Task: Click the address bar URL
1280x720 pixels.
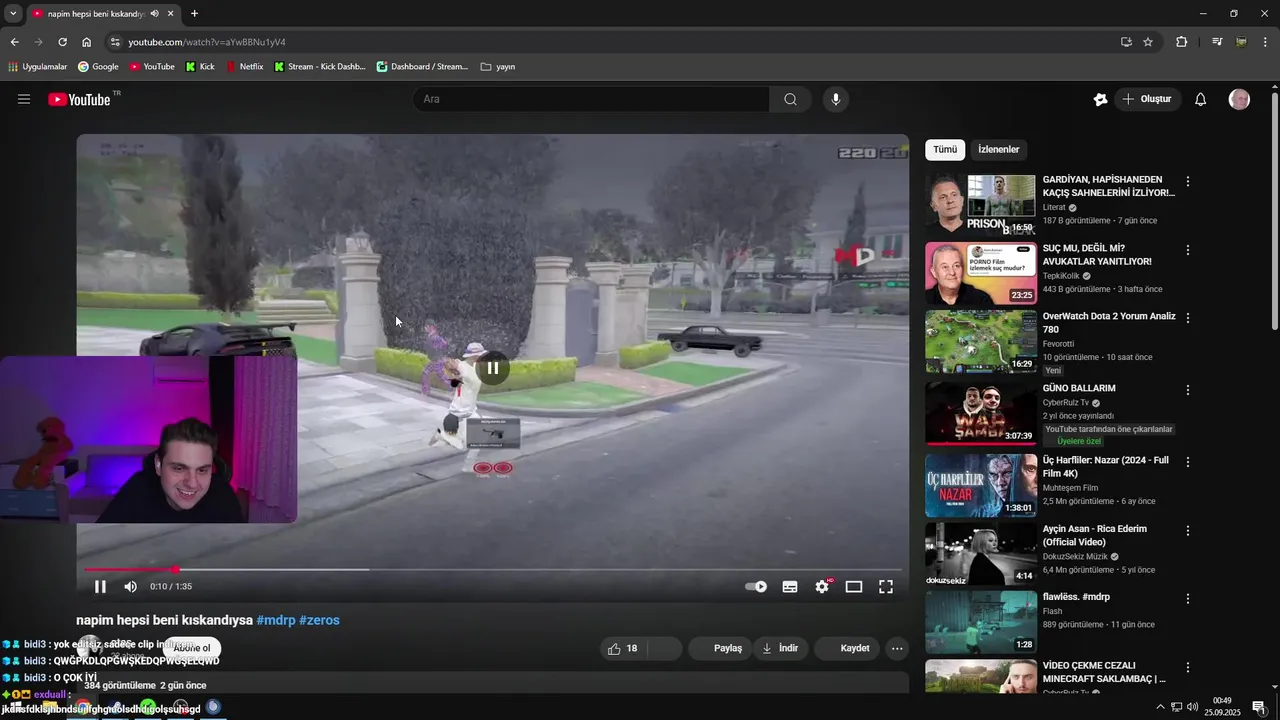Action: (x=207, y=42)
